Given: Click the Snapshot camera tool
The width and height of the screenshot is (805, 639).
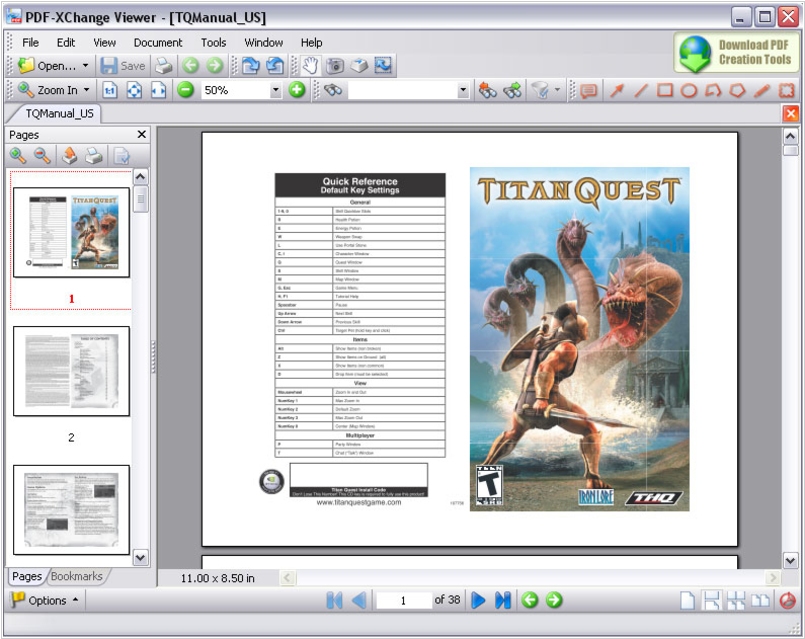Looking at the screenshot, I should pyautogui.click(x=335, y=66).
